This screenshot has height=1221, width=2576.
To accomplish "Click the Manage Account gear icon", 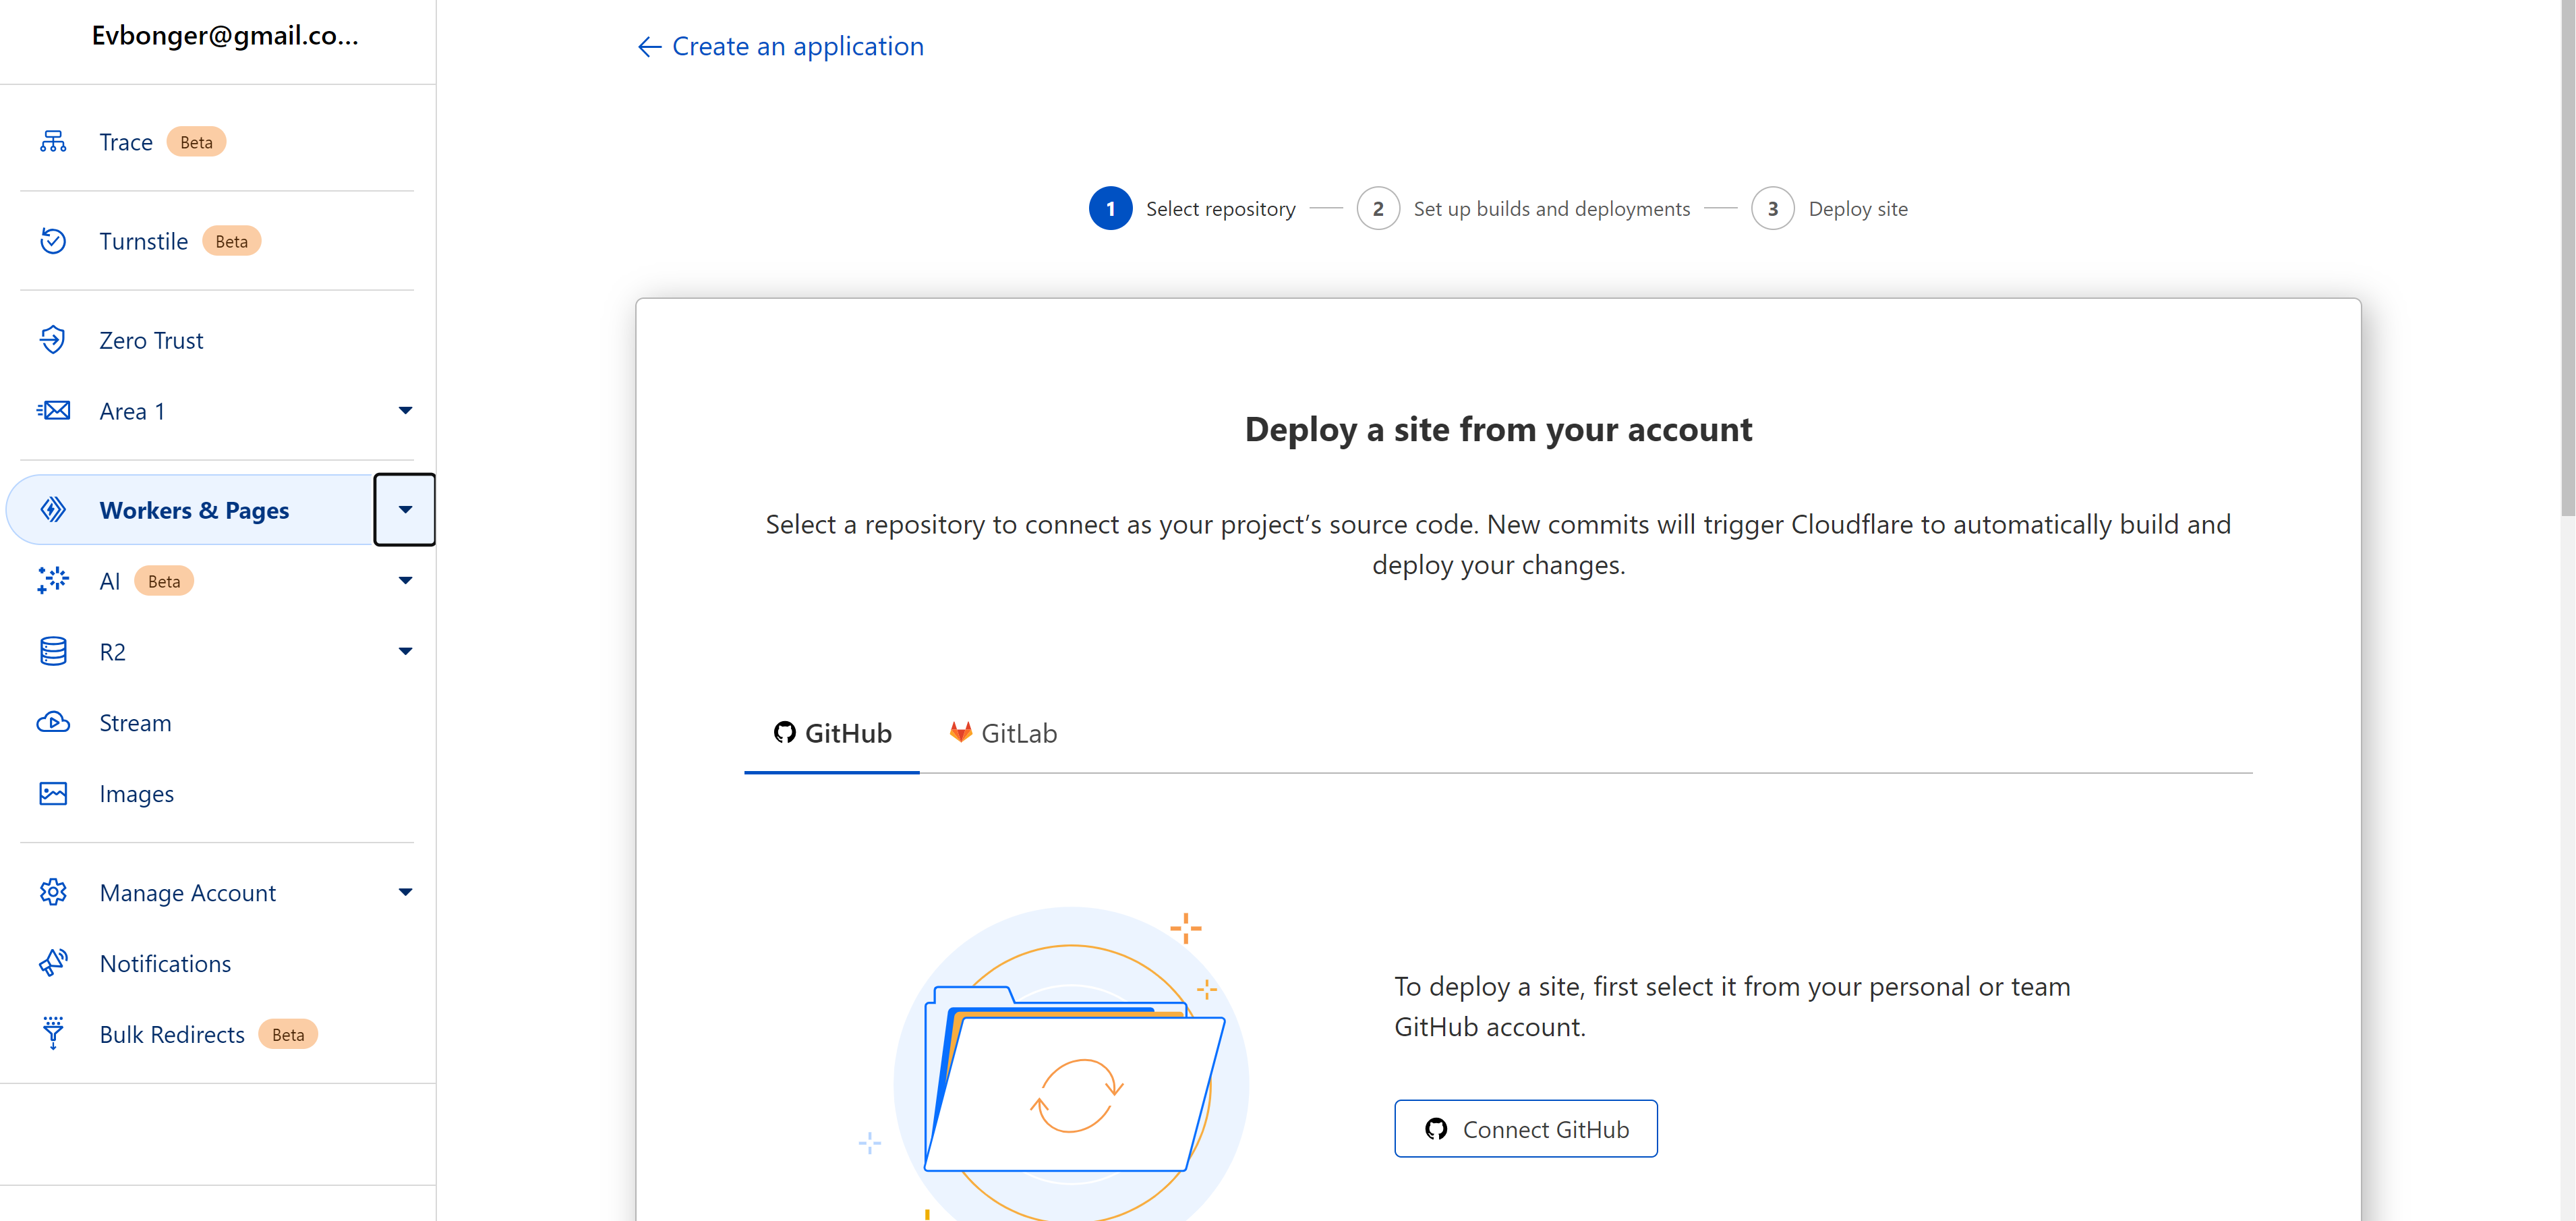I will click(x=53, y=892).
